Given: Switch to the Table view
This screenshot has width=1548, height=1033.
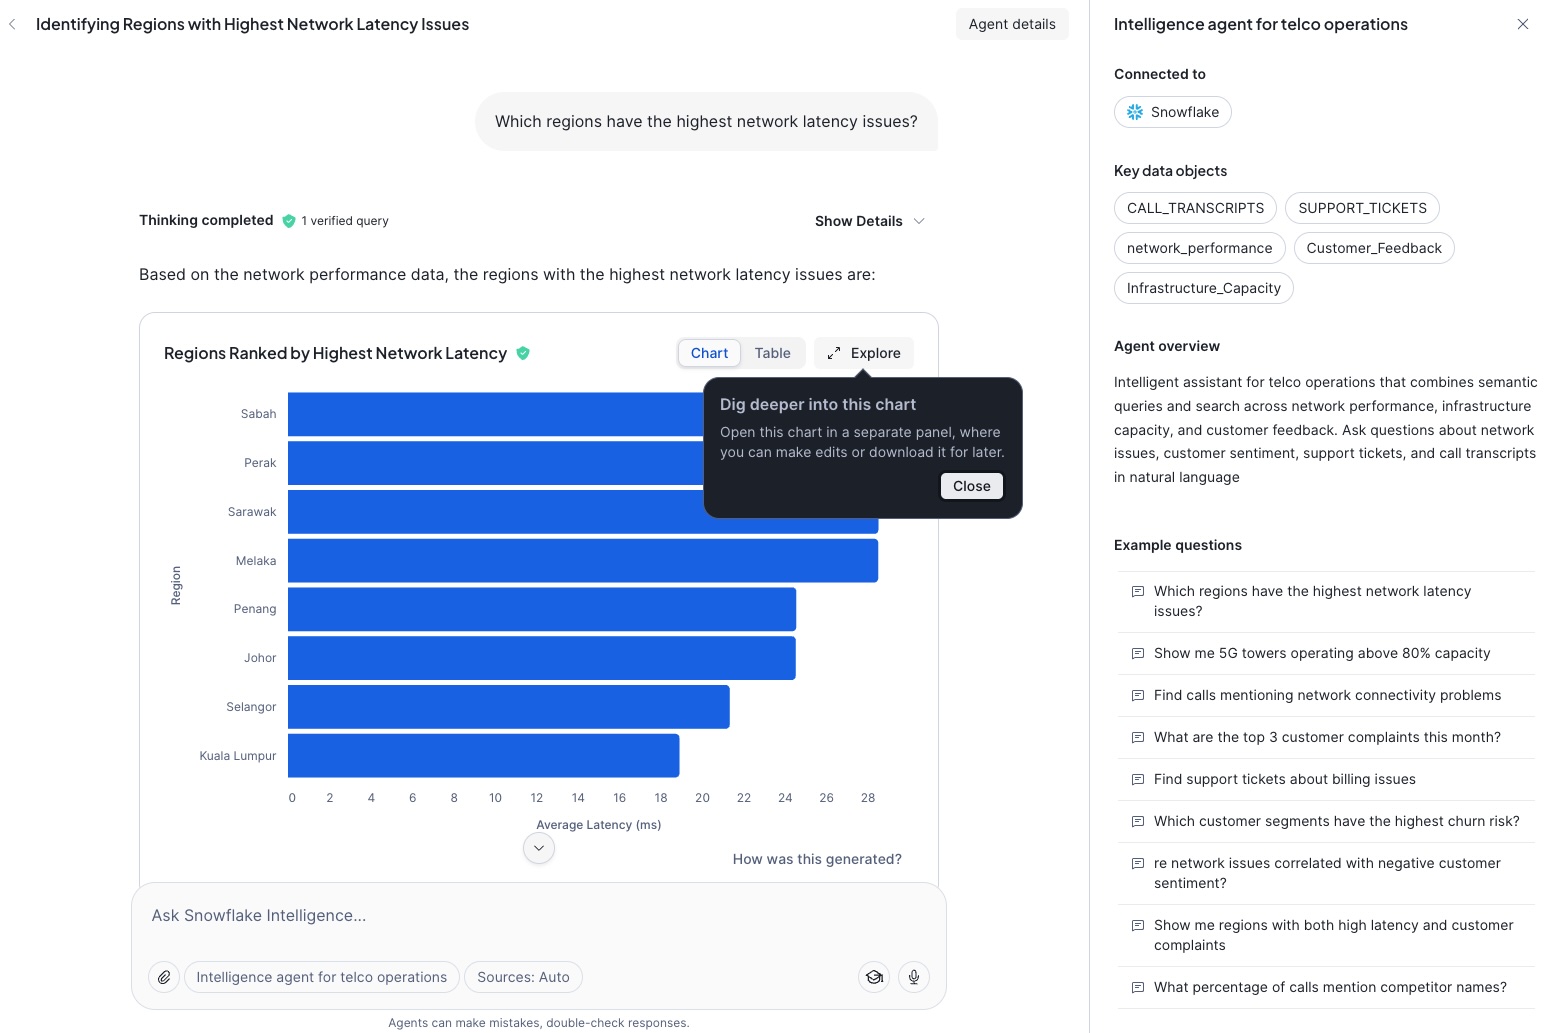Looking at the screenshot, I should (772, 353).
